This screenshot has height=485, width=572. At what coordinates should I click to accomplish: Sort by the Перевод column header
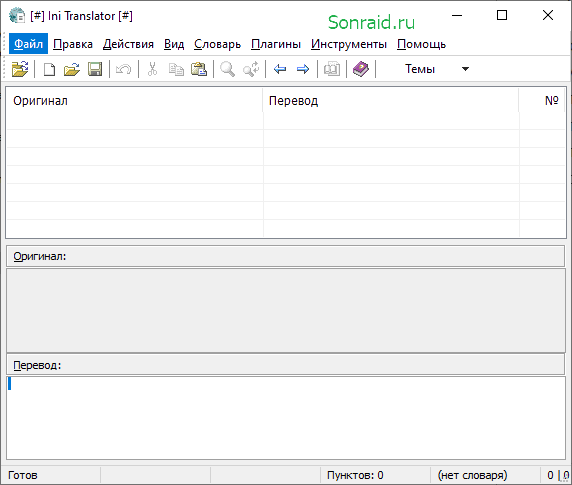[x=391, y=101]
